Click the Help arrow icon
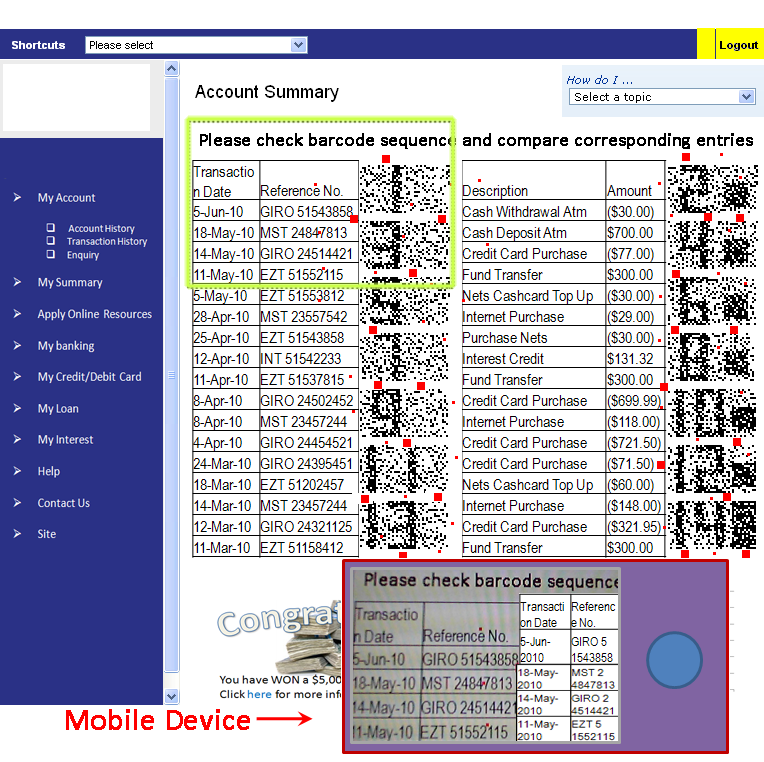Screen dimensions: 764x762 coord(17,471)
